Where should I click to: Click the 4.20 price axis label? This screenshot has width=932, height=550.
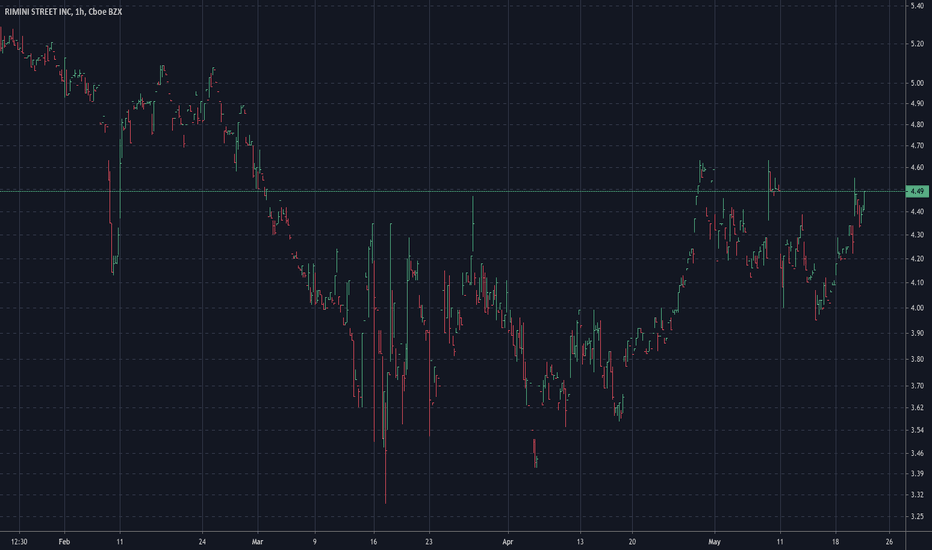917,259
